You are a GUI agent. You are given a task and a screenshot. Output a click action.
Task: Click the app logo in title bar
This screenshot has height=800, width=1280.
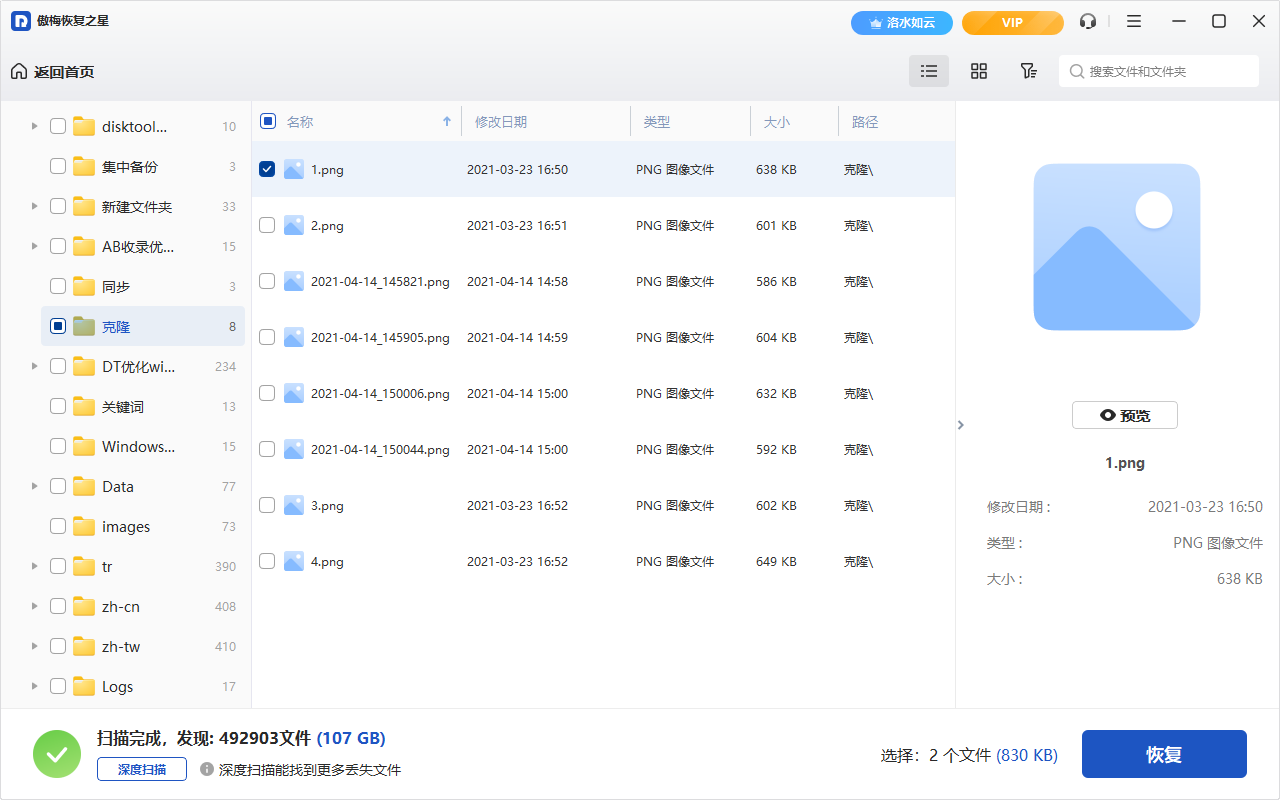tap(21, 21)
